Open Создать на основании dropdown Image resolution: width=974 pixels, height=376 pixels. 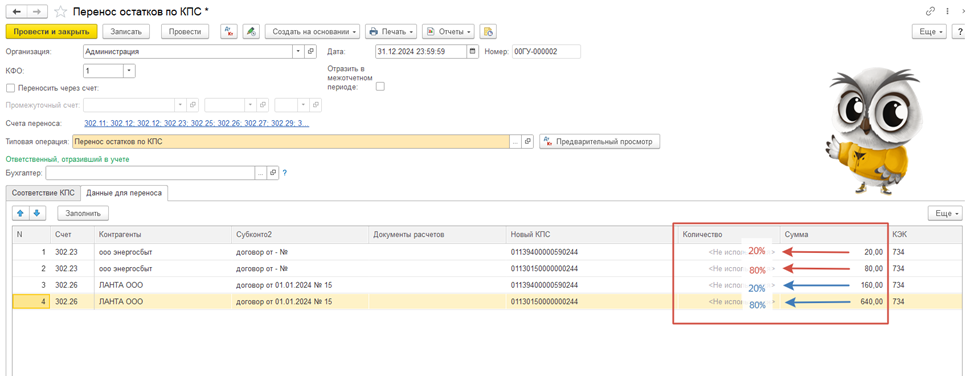click(x=312, y=32)
